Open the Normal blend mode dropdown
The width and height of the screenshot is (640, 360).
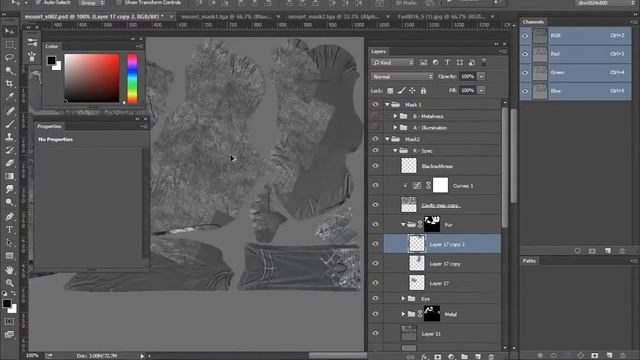coord(402,77)
